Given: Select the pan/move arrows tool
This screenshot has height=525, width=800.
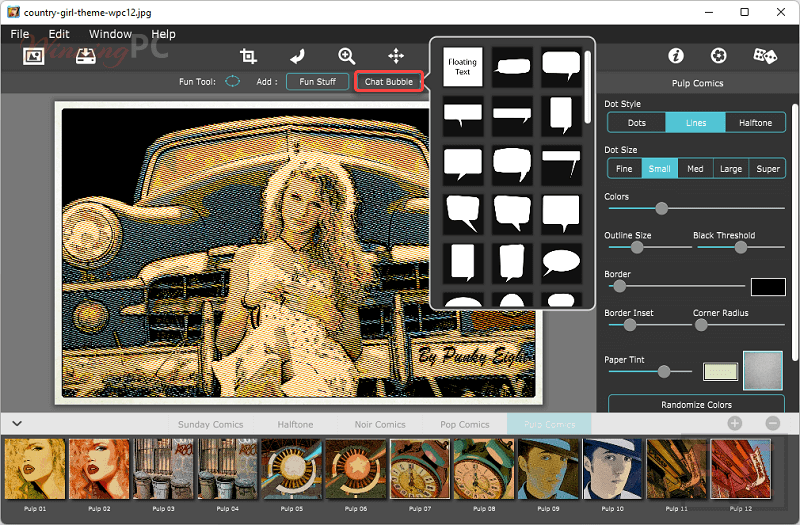Looking at the screenshot, I should 396,56.
